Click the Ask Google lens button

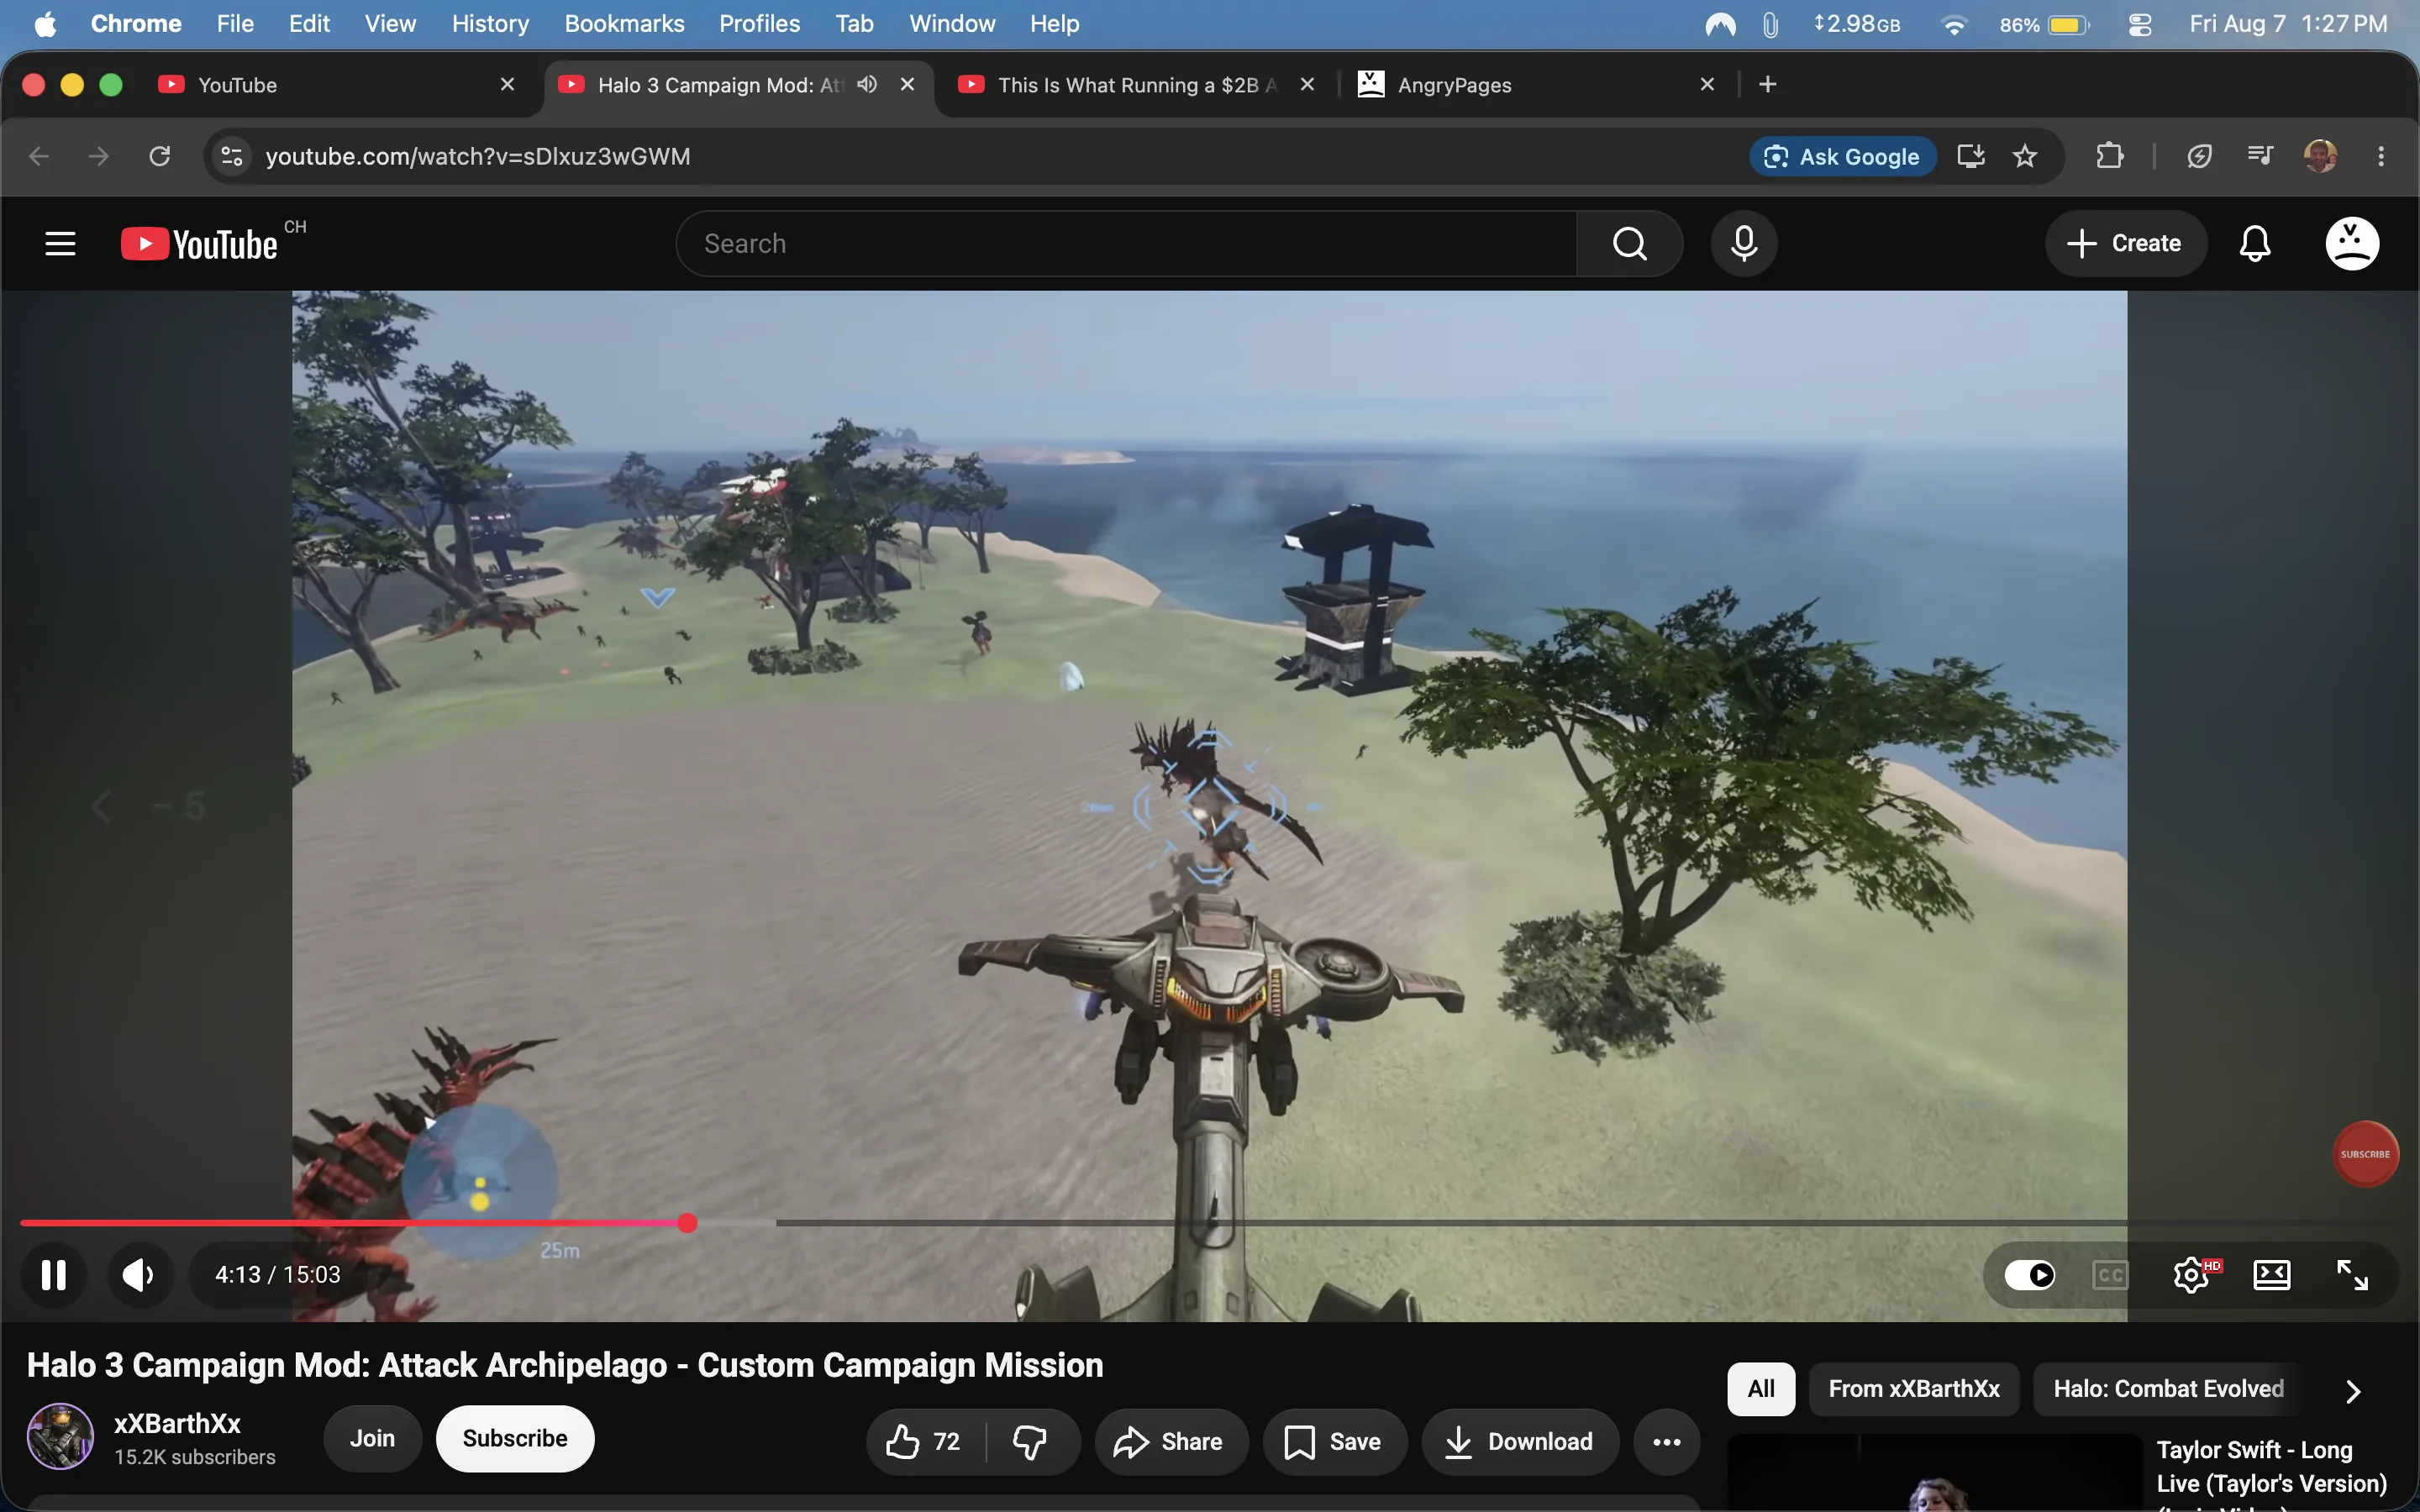[x=1842, y=156]
